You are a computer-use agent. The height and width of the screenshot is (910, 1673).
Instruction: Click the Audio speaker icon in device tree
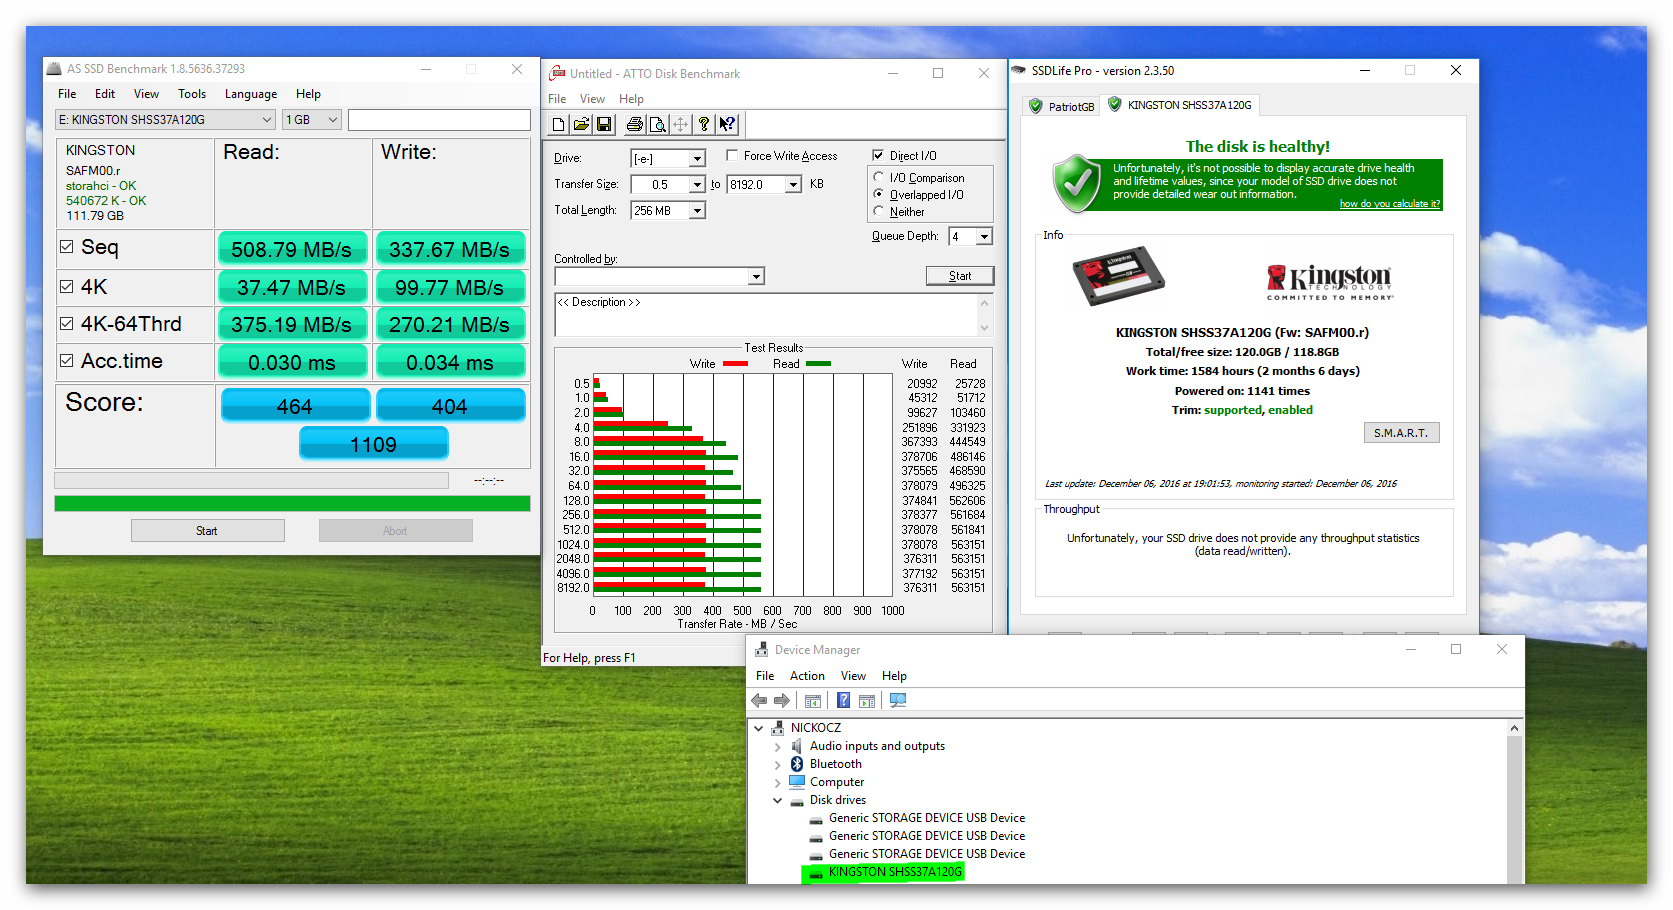[797, 746]
